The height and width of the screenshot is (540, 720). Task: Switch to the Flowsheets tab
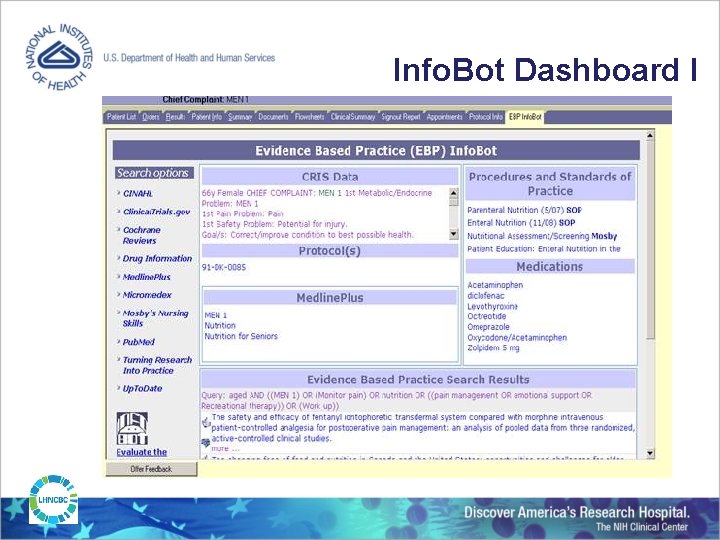(x=309, y=117)
